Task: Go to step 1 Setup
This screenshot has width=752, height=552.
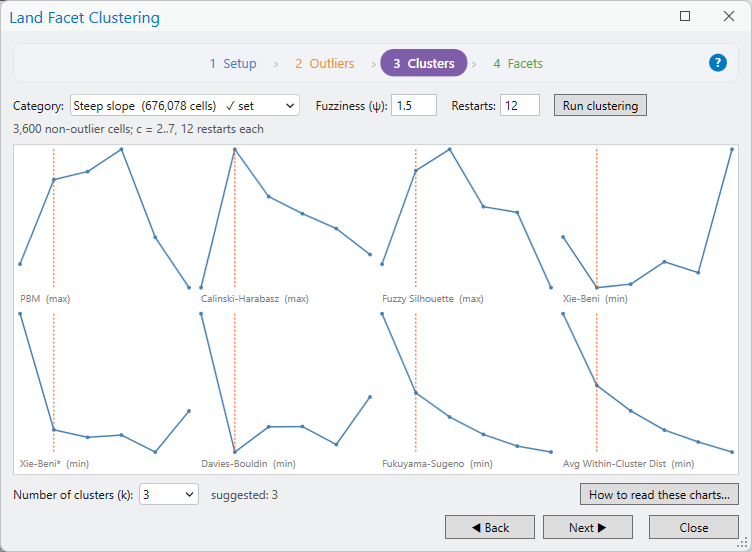Action: coord(233,63)
